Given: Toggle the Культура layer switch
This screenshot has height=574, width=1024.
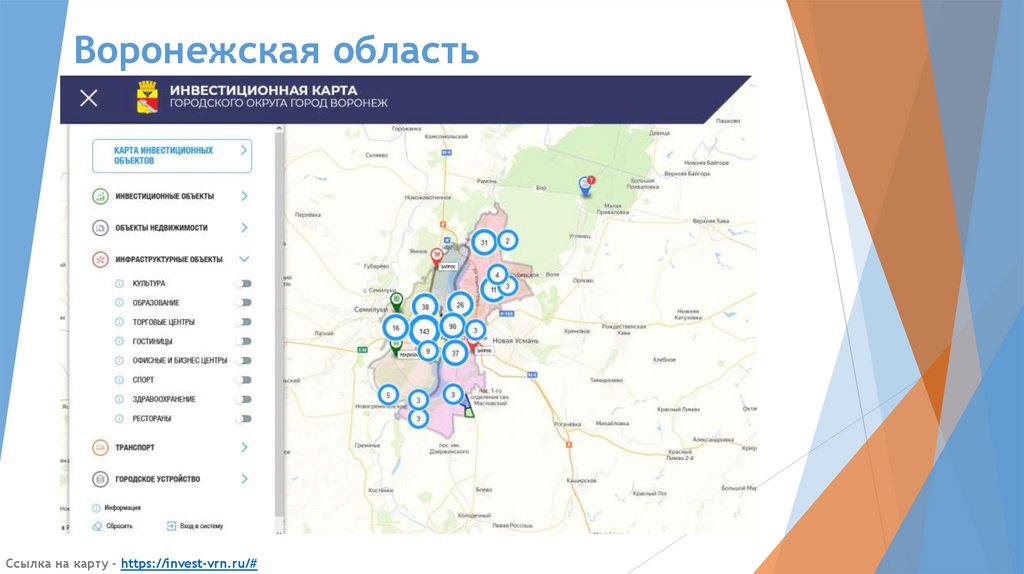Looking at the screenshot, I should 244,283.
